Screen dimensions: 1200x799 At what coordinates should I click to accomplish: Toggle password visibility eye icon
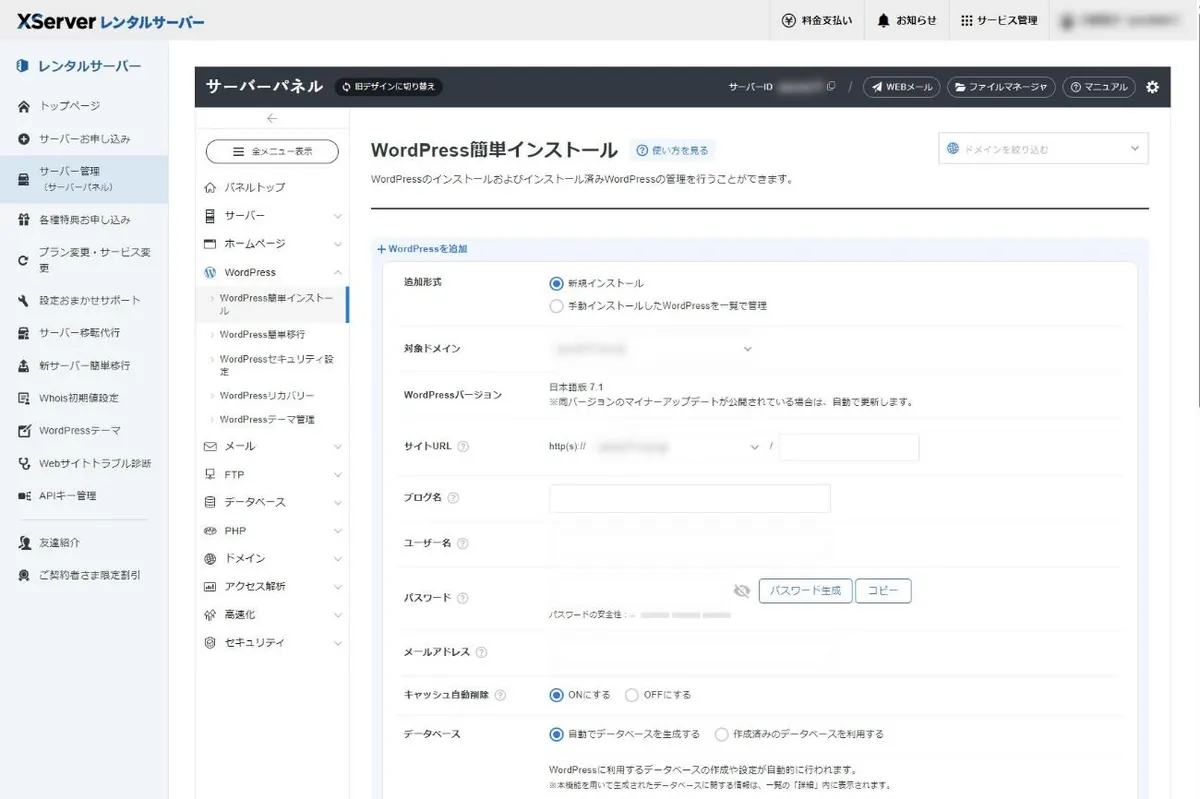(741, 591)
